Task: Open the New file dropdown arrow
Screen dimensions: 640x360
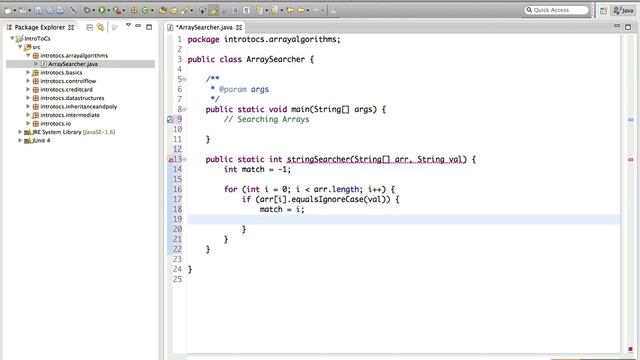Action: (x=15, y=11)
